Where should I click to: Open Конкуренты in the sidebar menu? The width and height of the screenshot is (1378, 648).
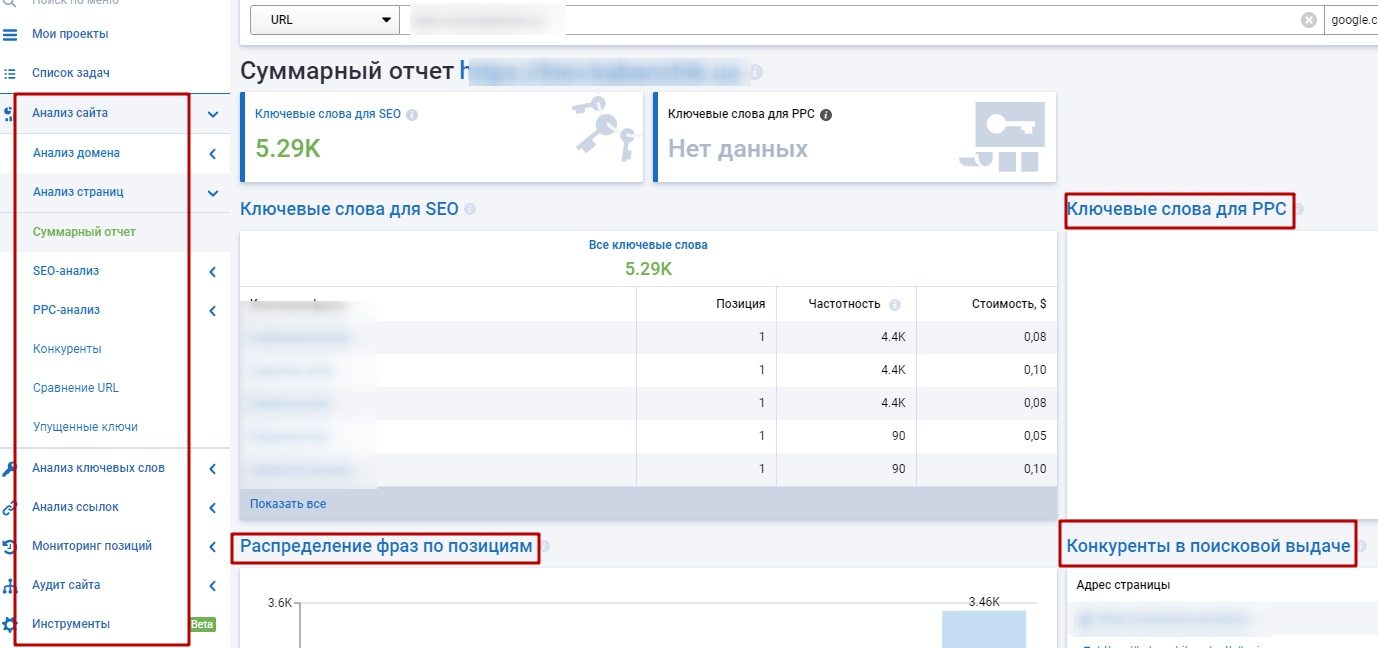point(67,349)
